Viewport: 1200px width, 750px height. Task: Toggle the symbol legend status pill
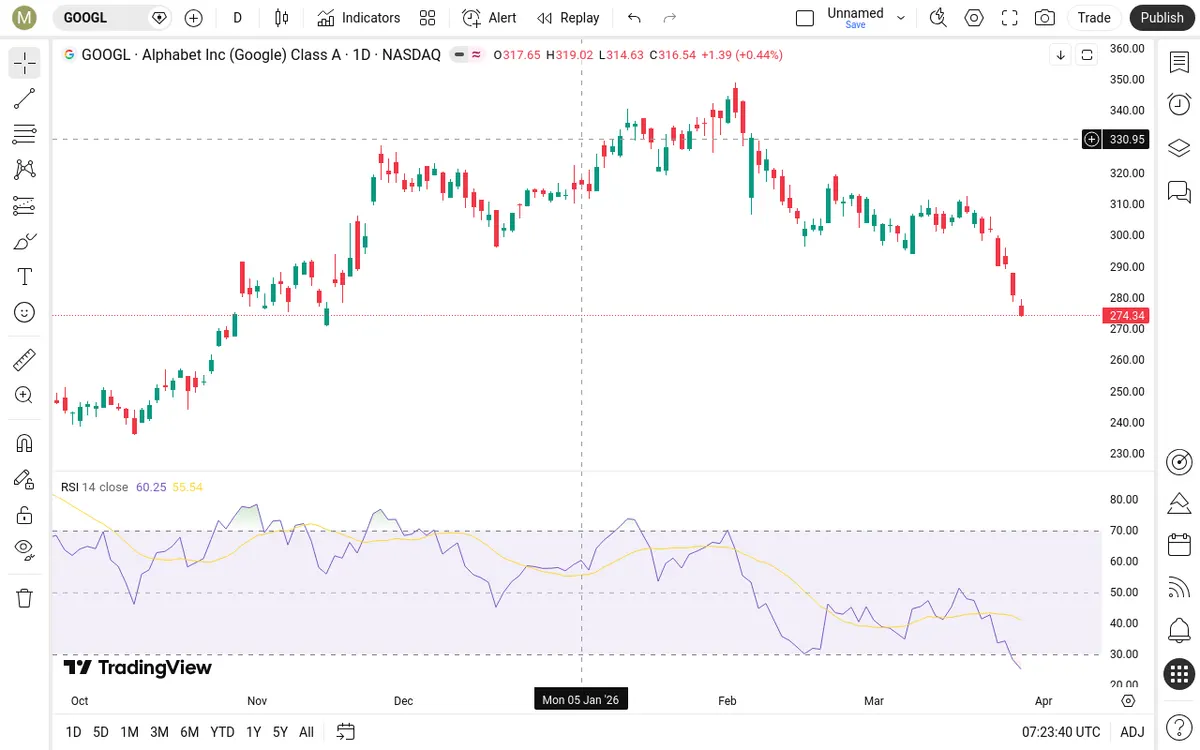[467, 55]
